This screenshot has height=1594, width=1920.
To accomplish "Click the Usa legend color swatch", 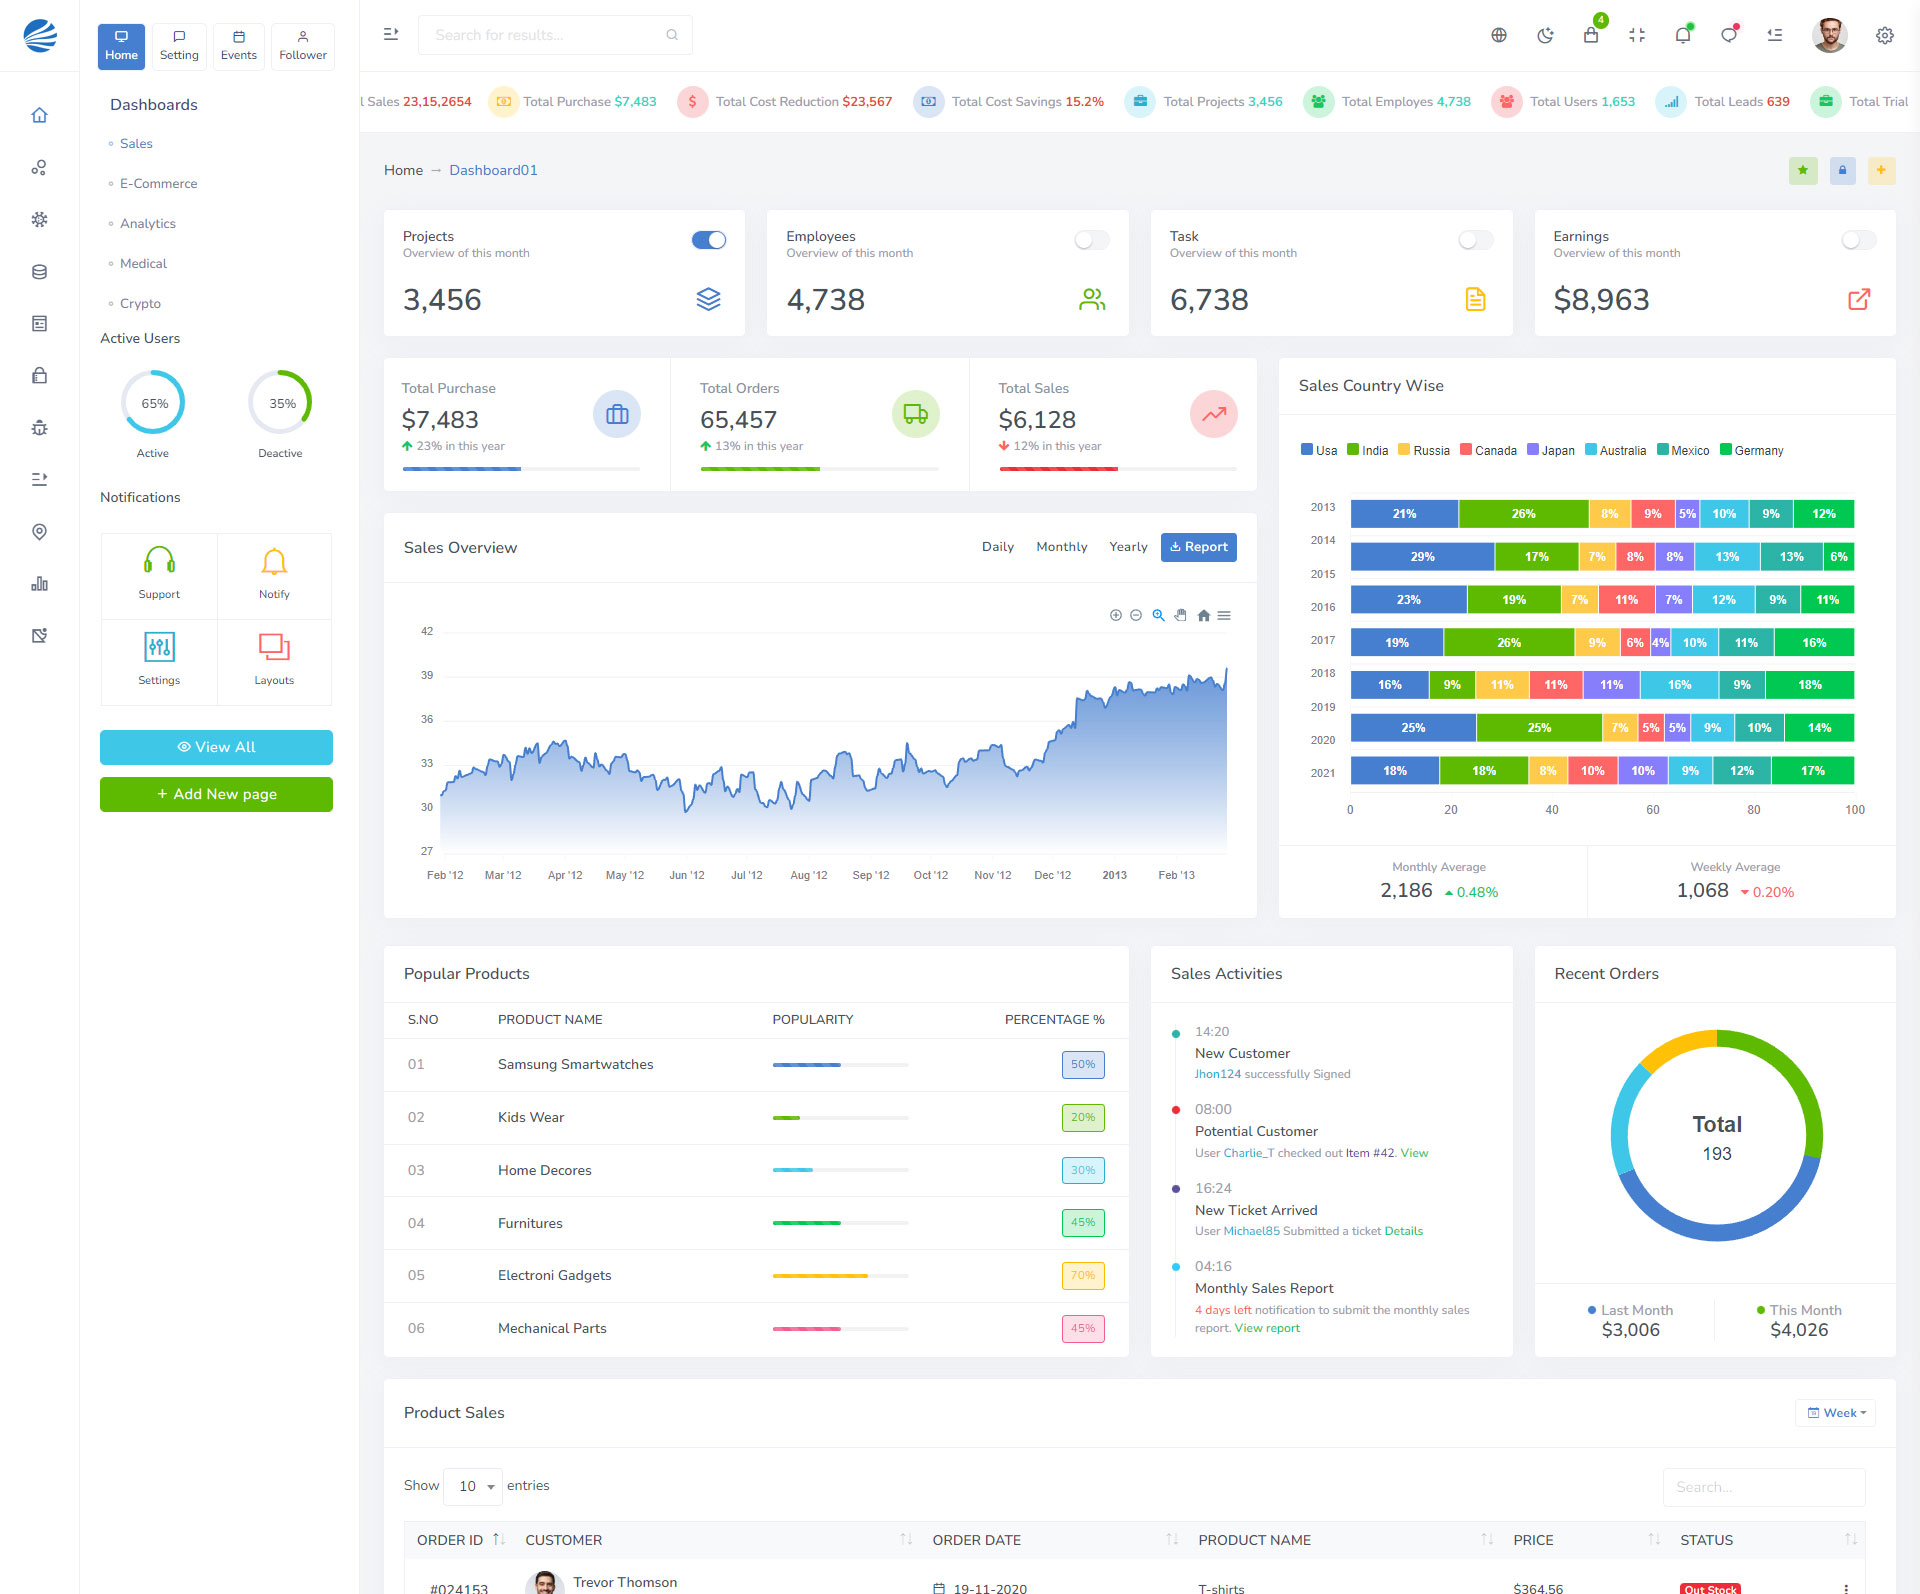I will coord(1306,450).
